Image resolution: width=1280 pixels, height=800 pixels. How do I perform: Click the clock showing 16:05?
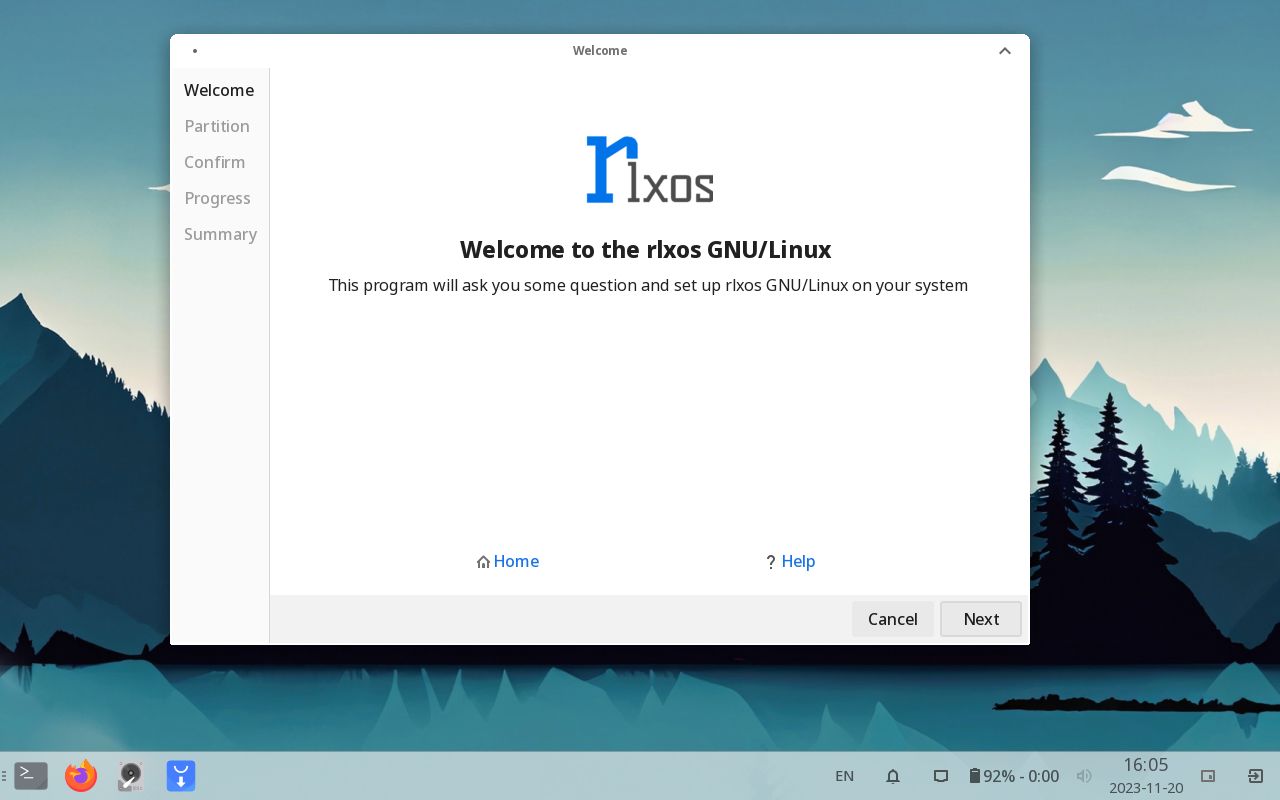pos(1145,765)
